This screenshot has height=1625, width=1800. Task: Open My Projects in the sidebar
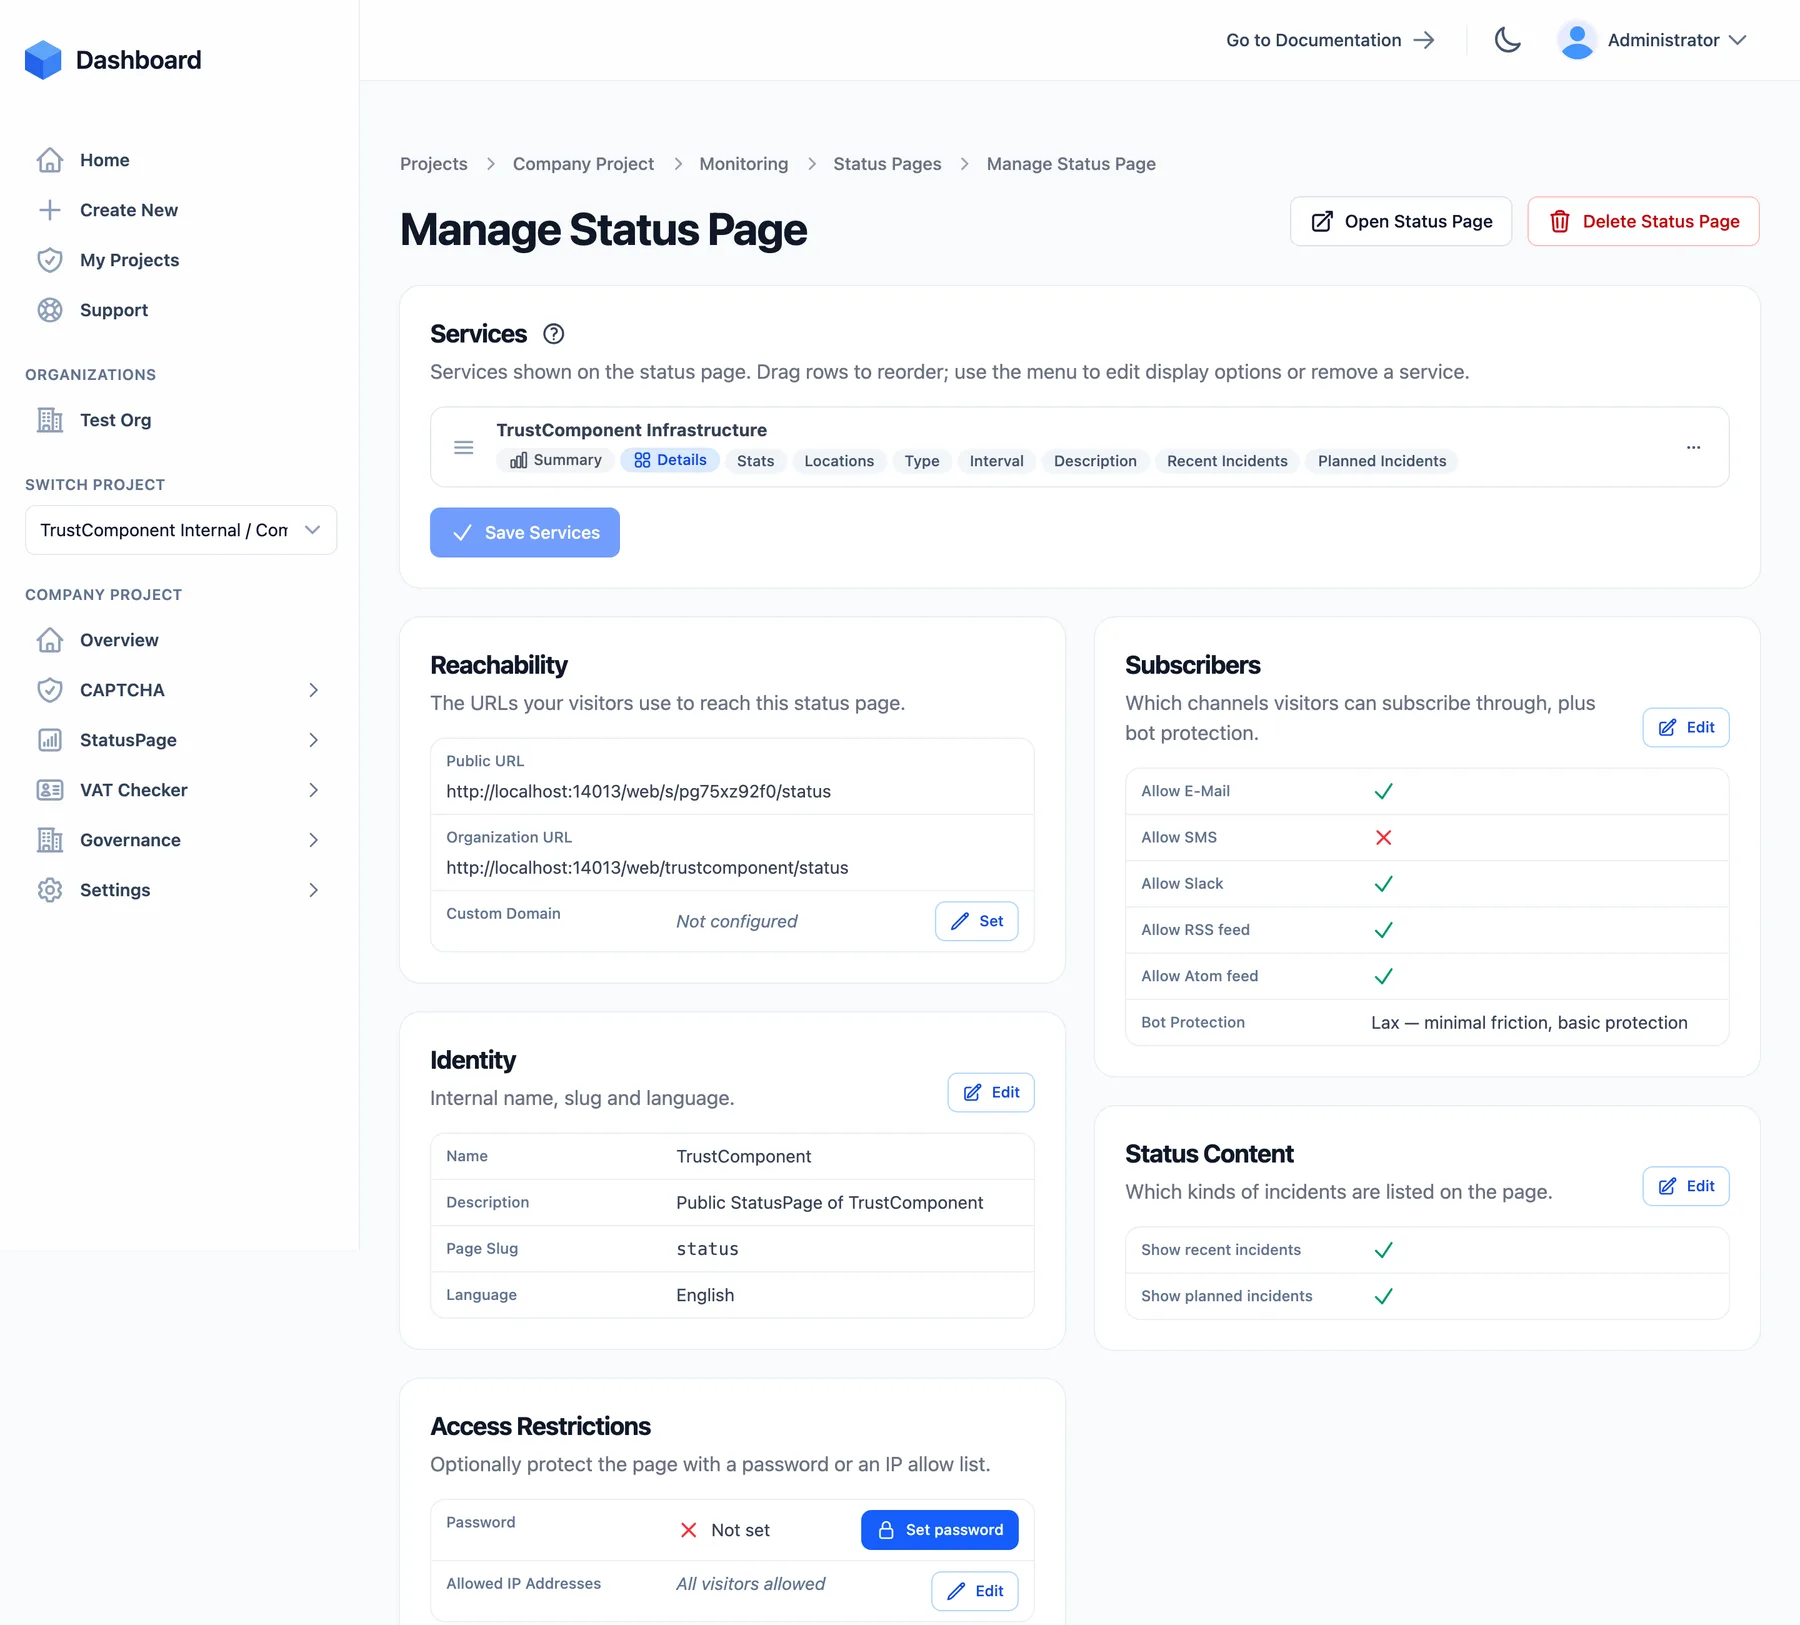[129, 260]
